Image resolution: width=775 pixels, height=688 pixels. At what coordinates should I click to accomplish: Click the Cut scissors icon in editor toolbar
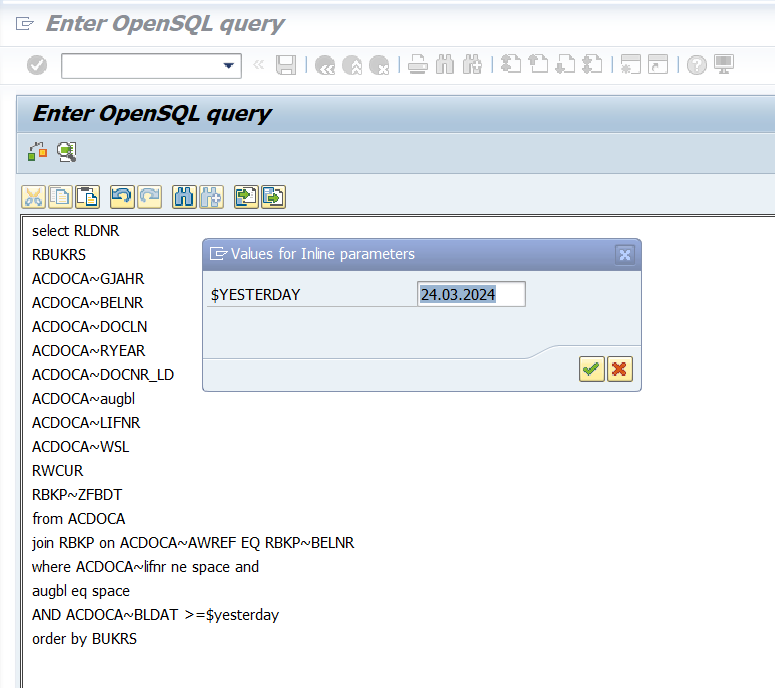[x=33, y=197]
